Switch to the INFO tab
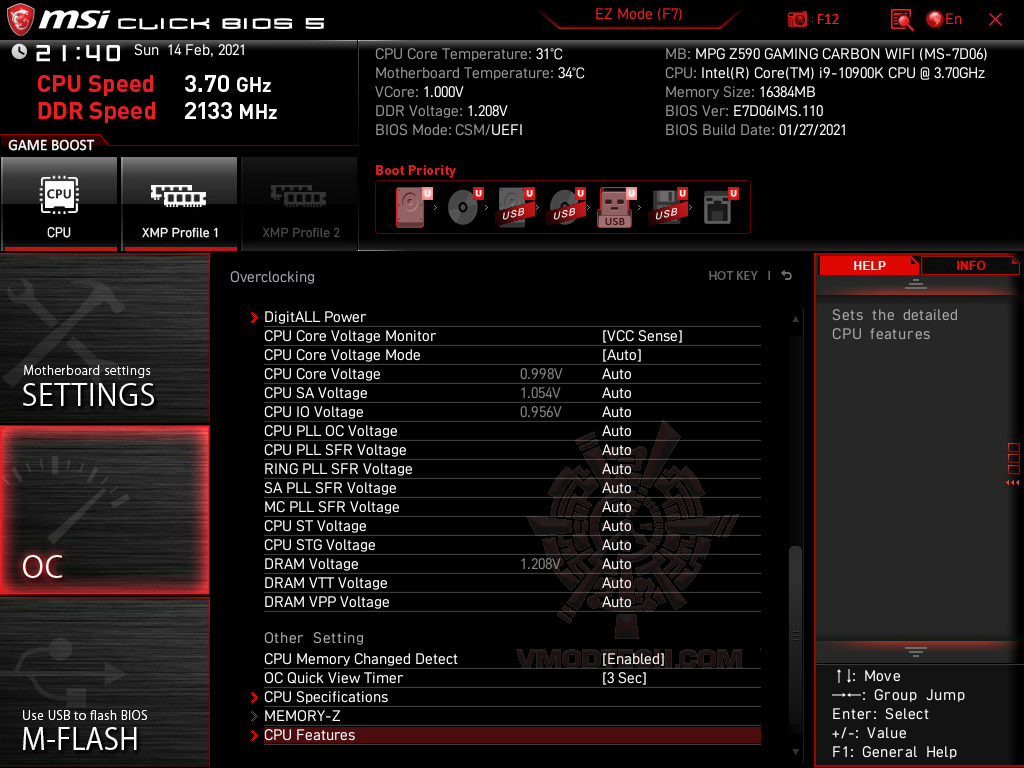 pos(969,265)
